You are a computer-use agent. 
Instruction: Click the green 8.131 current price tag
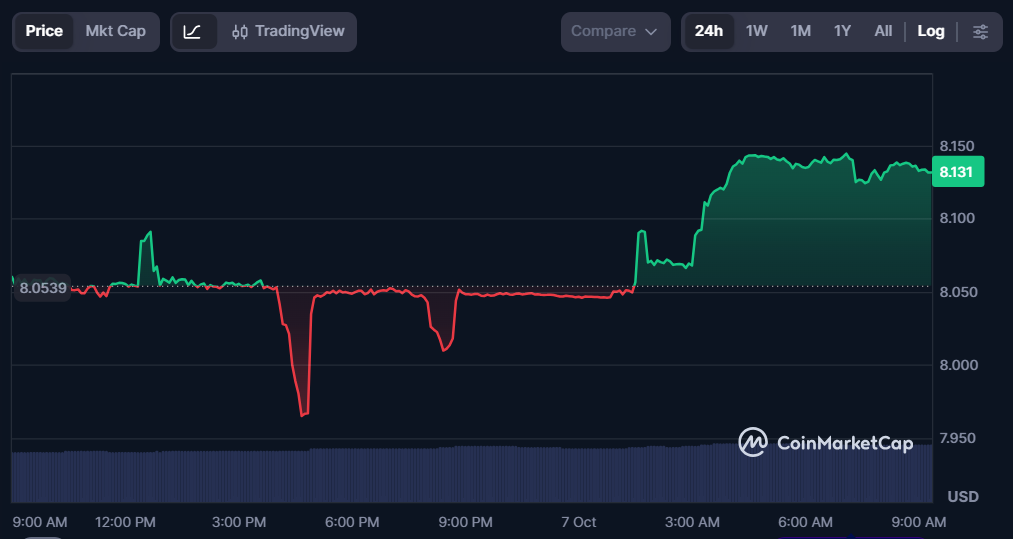(958, 172)
